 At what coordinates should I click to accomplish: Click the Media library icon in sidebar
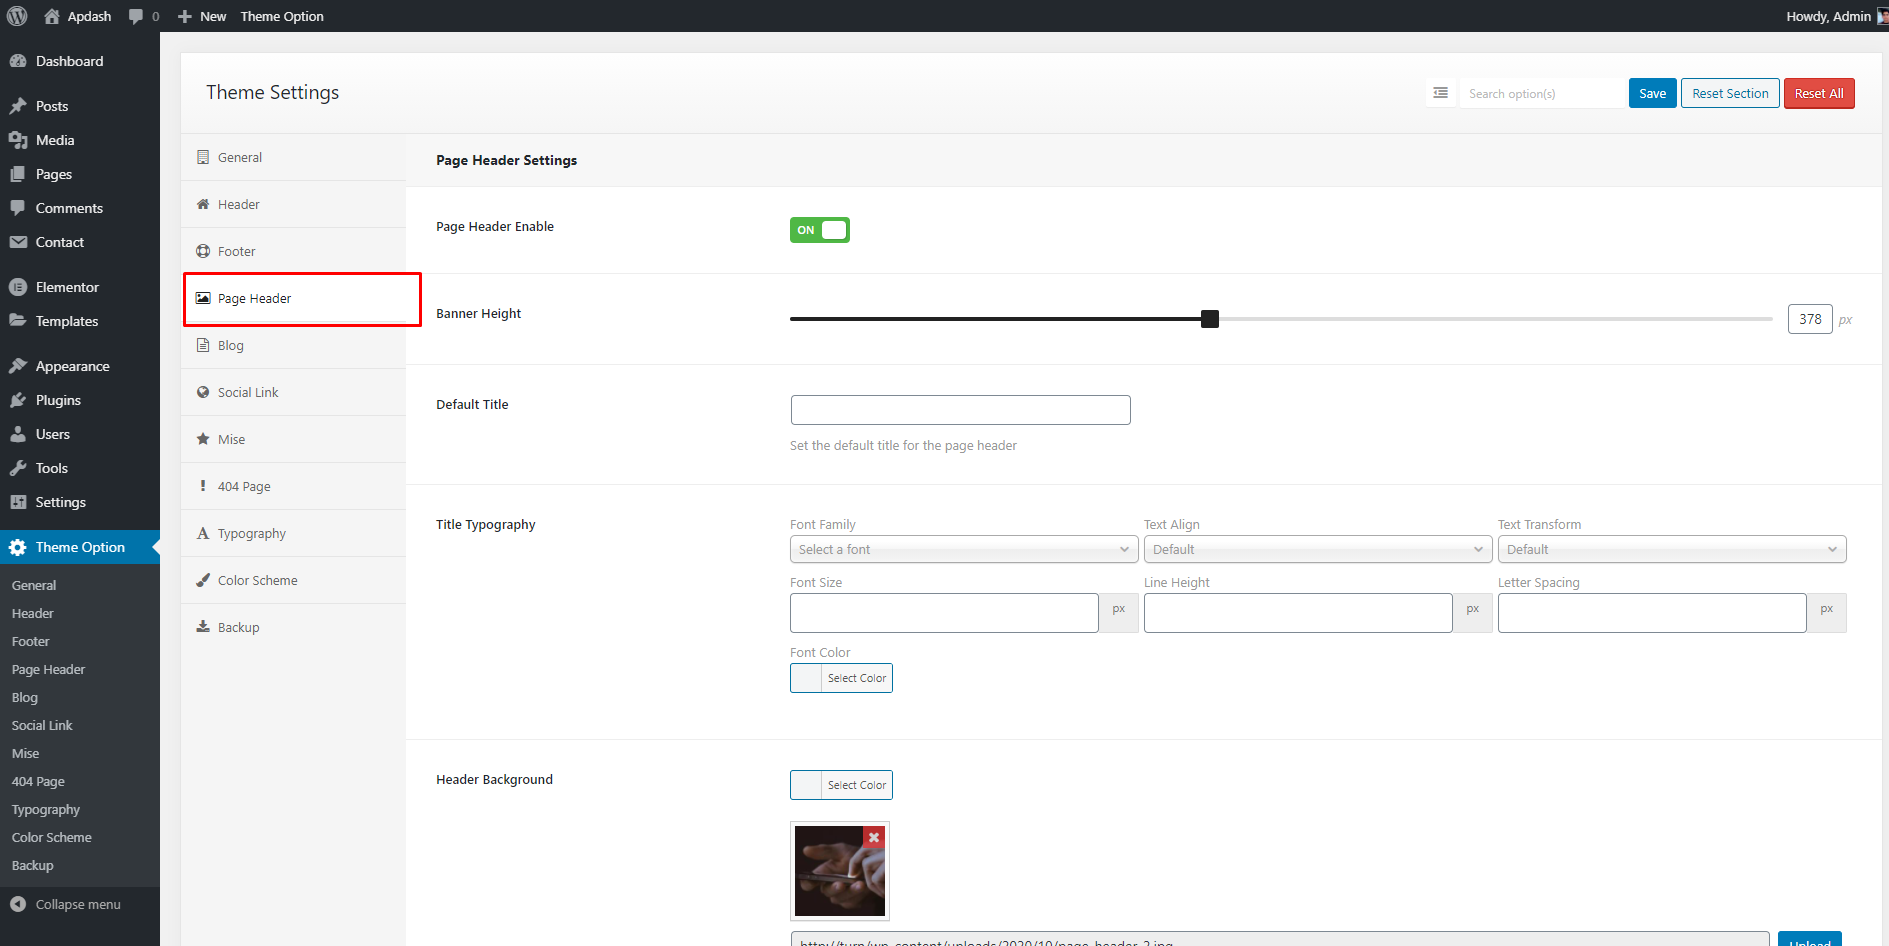[x=18, y=140]
